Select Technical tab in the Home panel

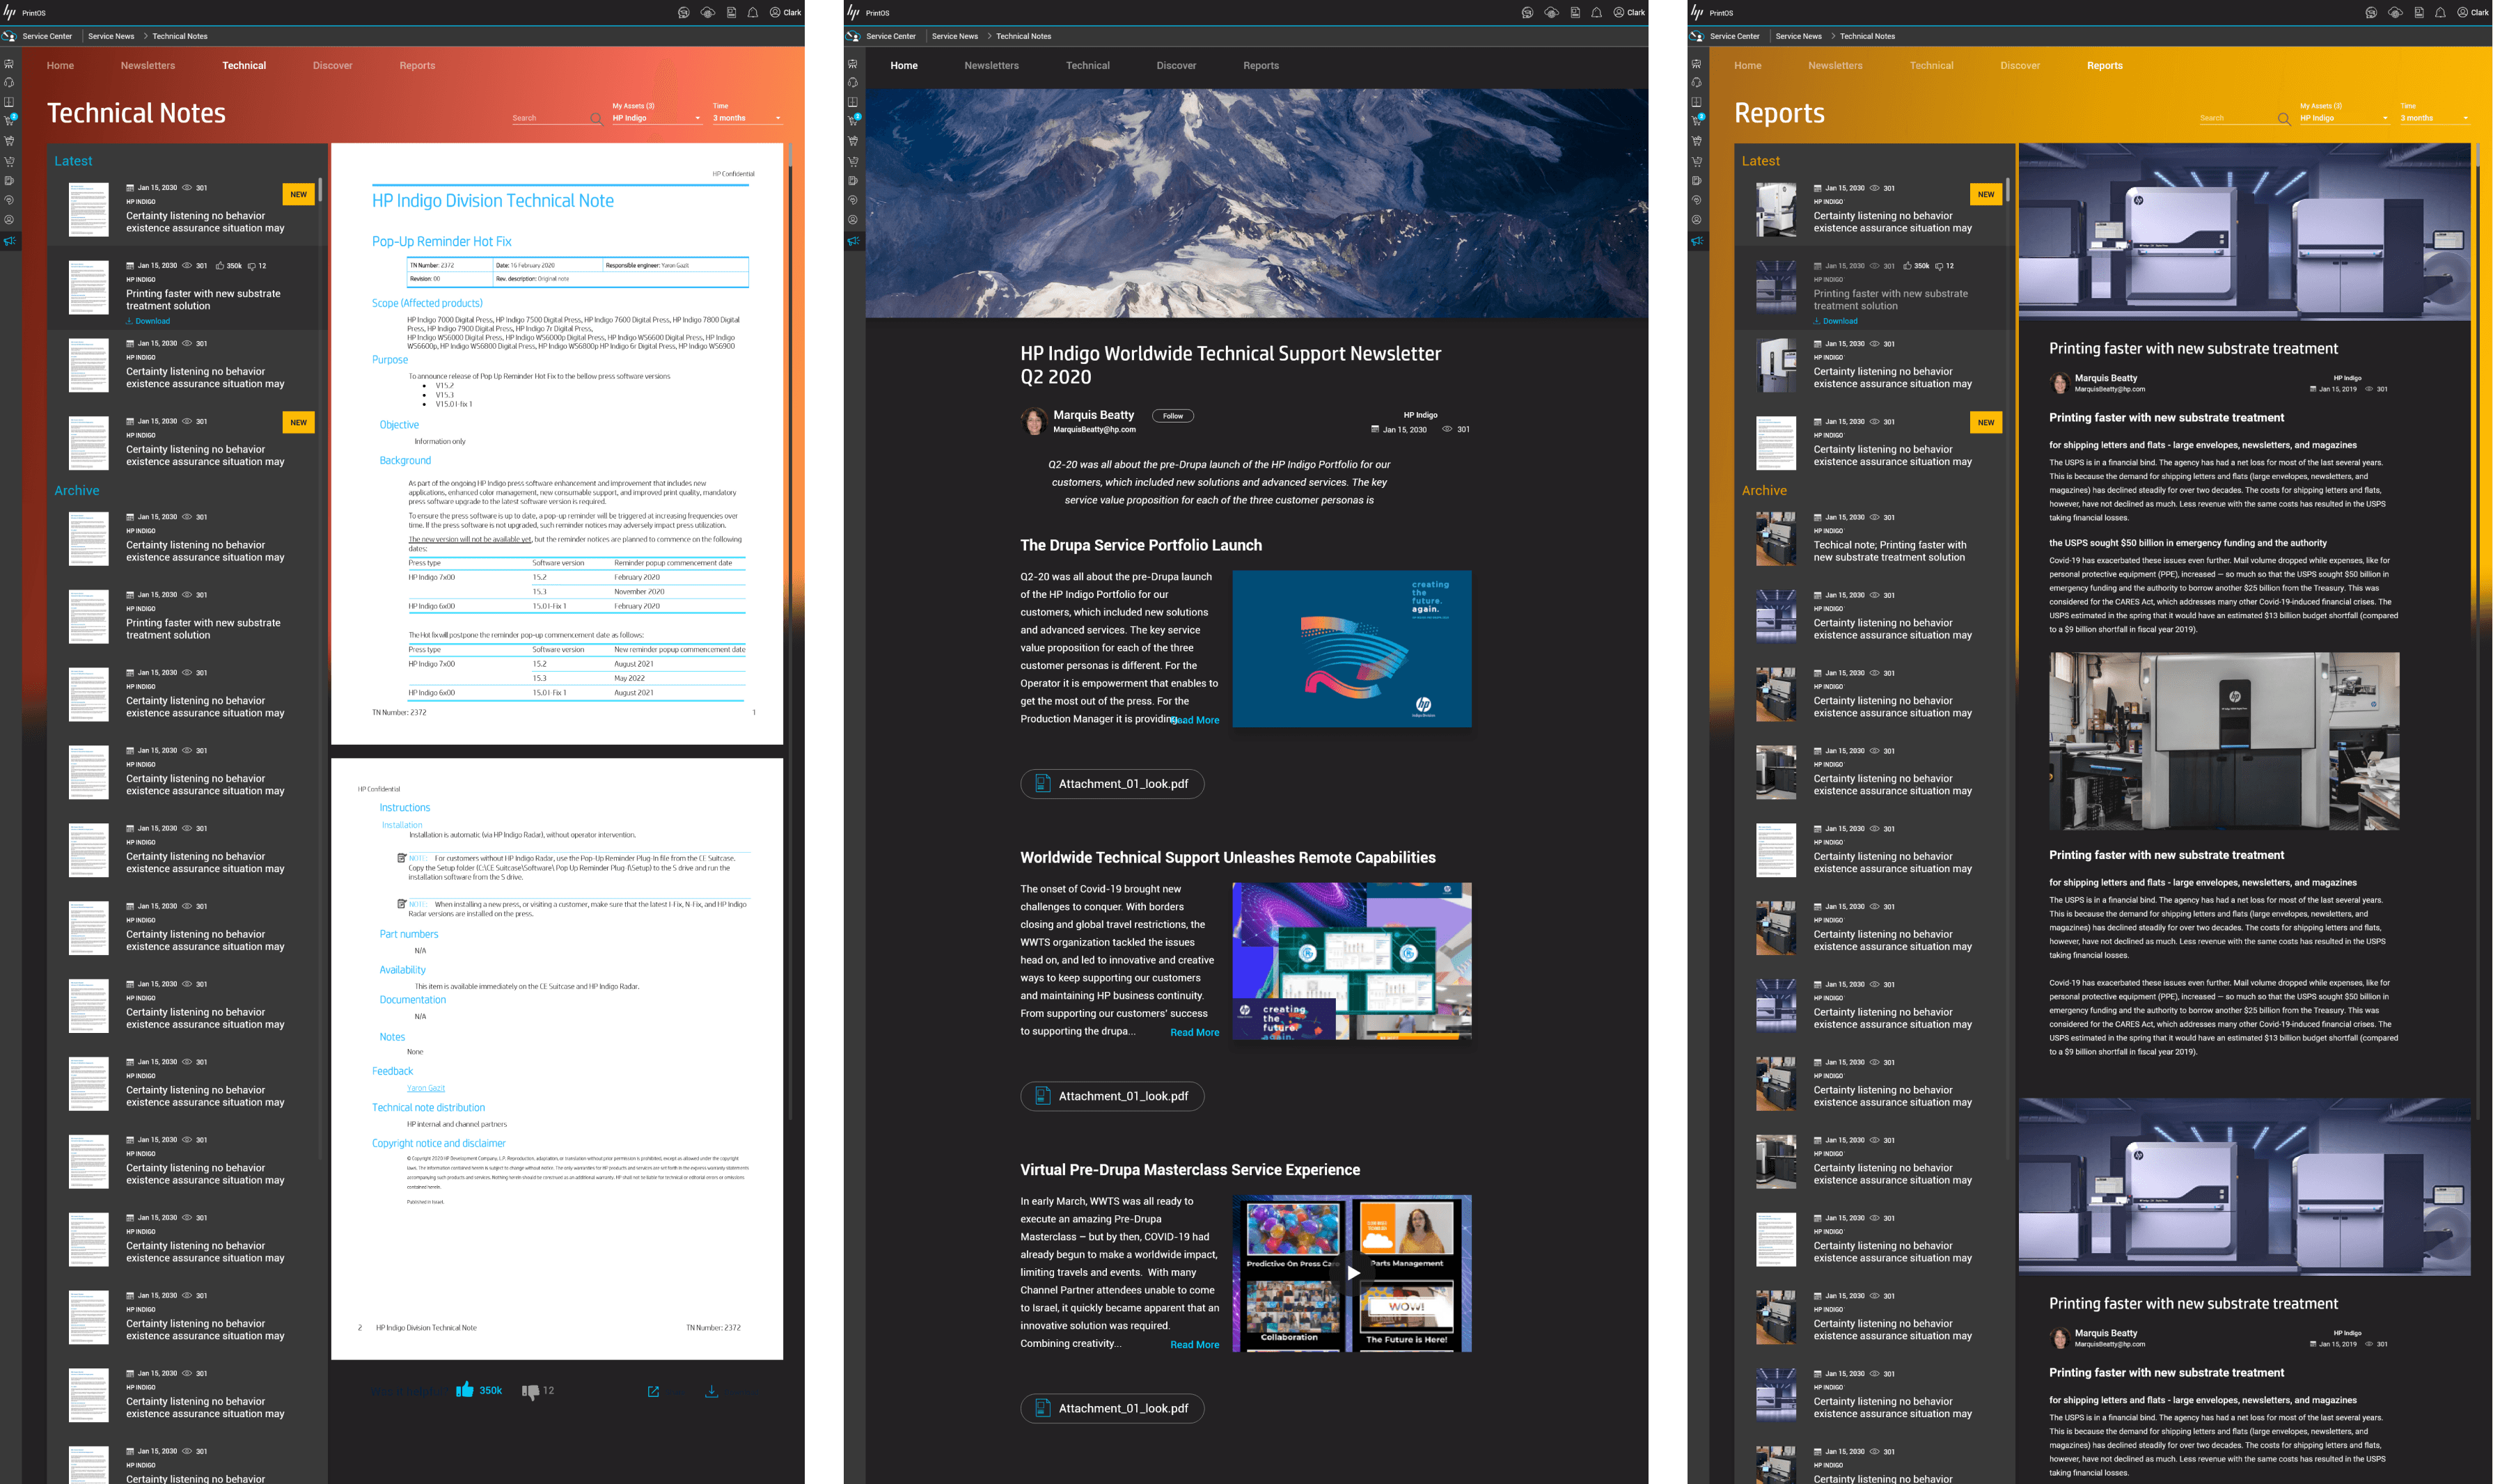(x=1087, y=66)
